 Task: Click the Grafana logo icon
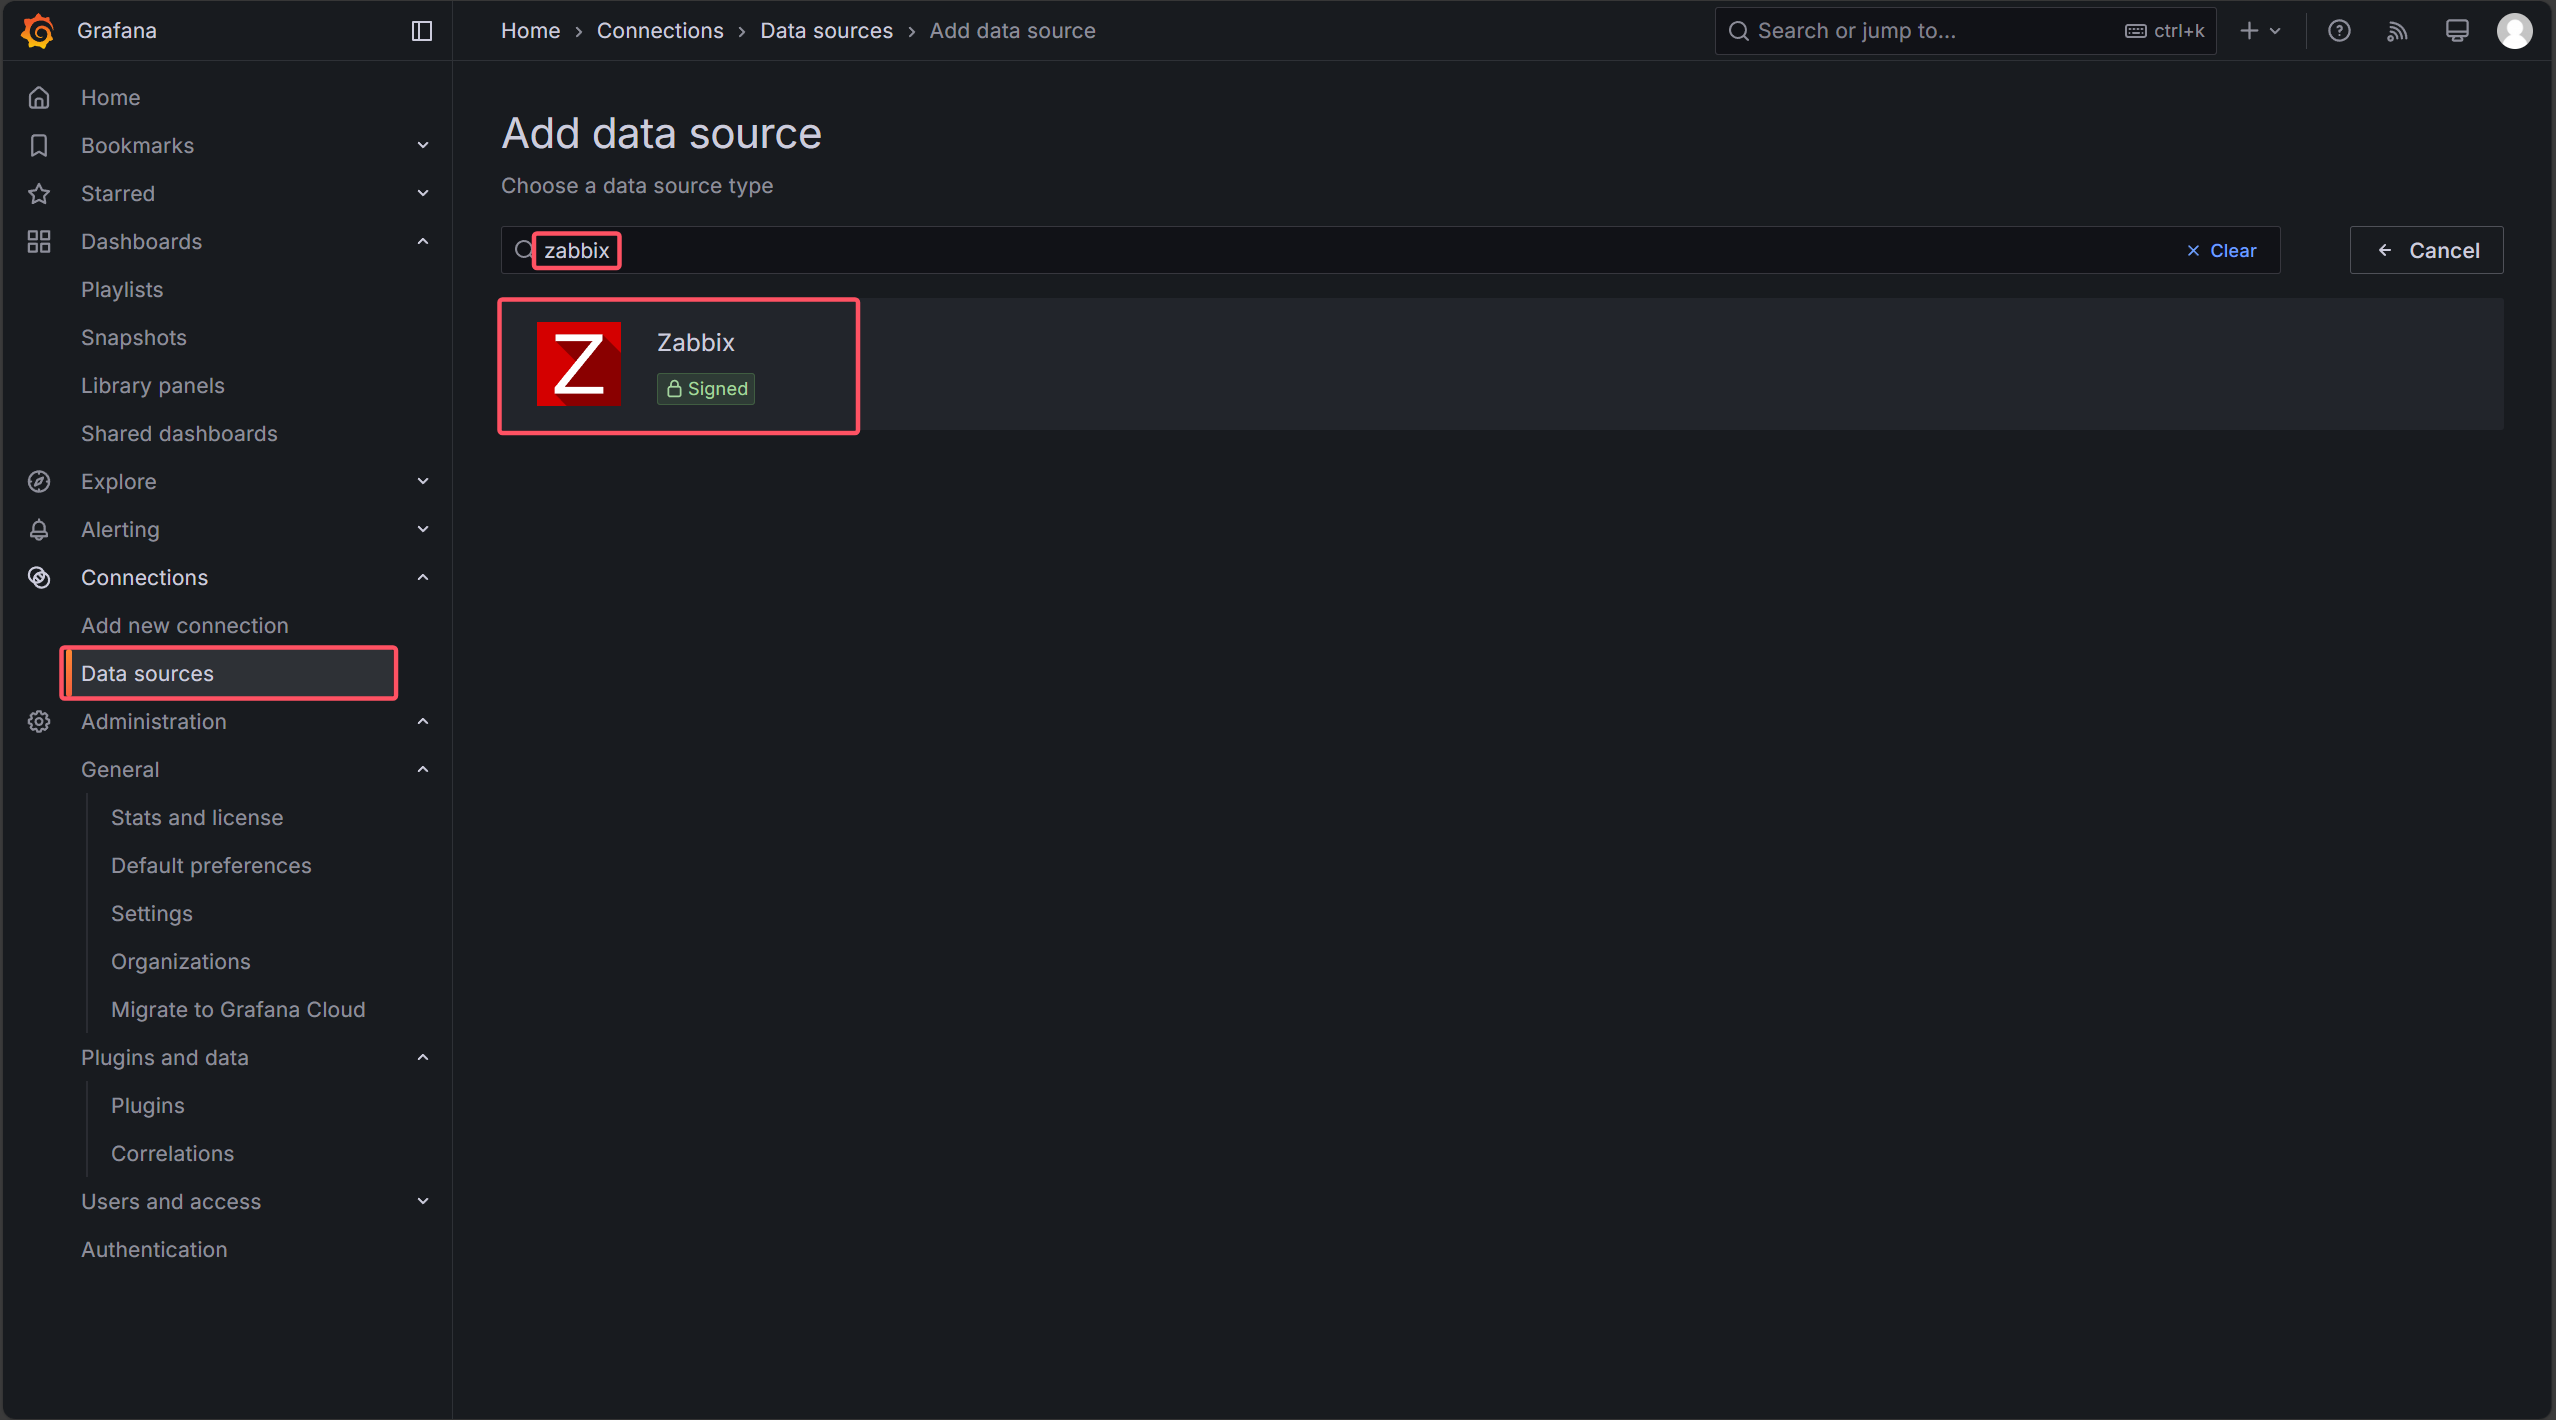[38, 31]
